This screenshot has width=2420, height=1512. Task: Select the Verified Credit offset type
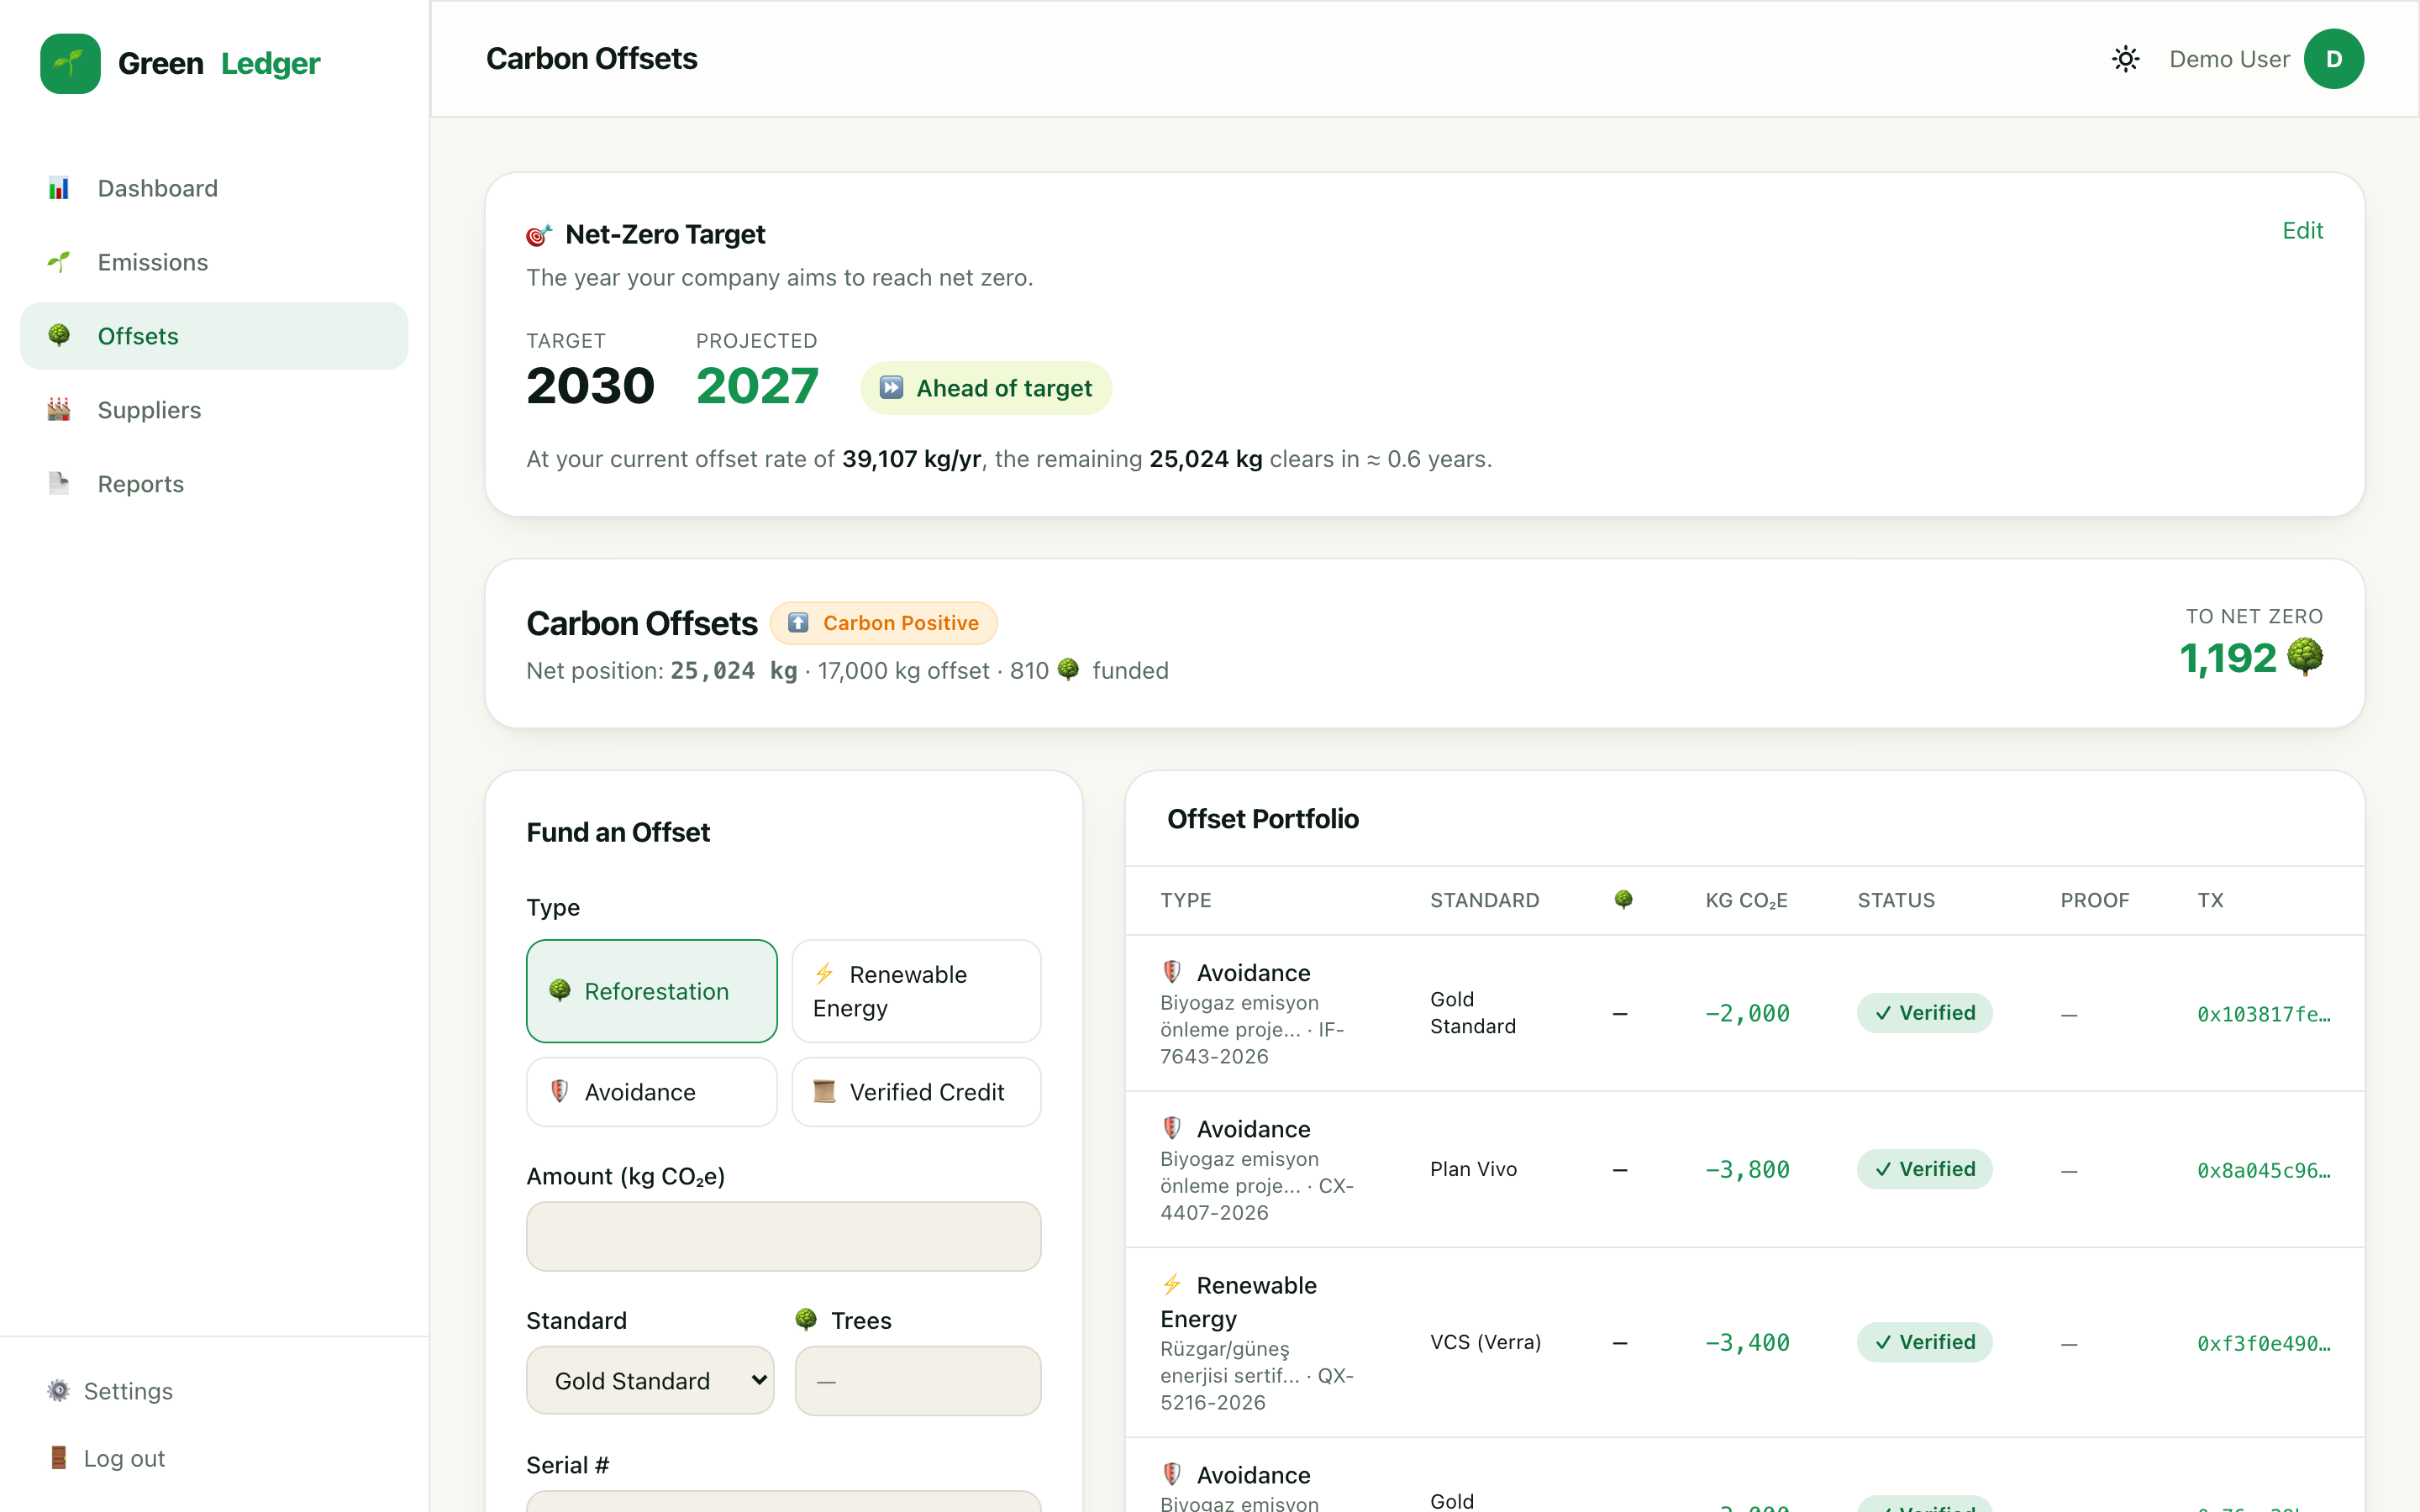click(x=916, y=1092)
